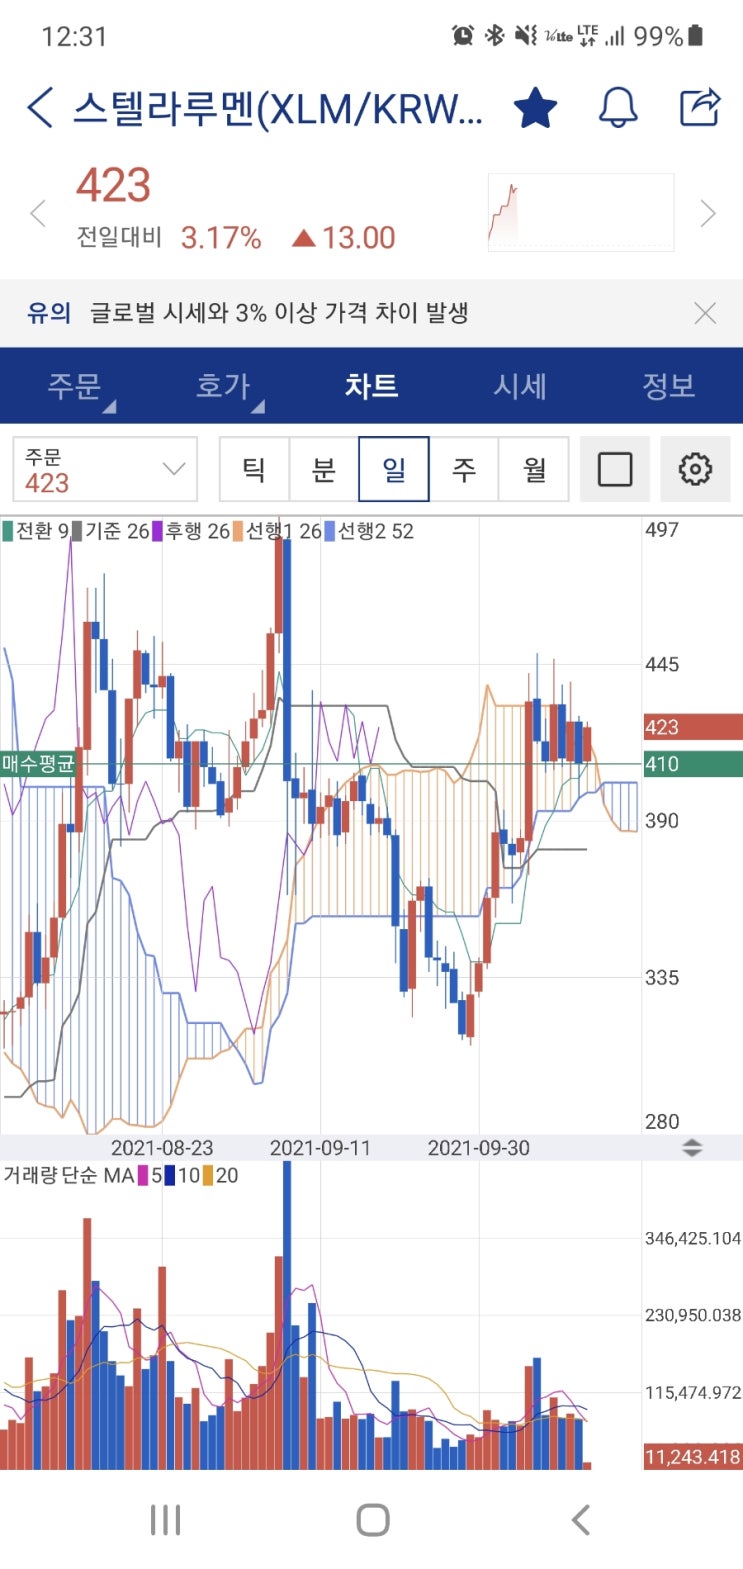743x1569 pixels.
Task: Dismiss the 유의 price difference notice
Action: (705, 313)
